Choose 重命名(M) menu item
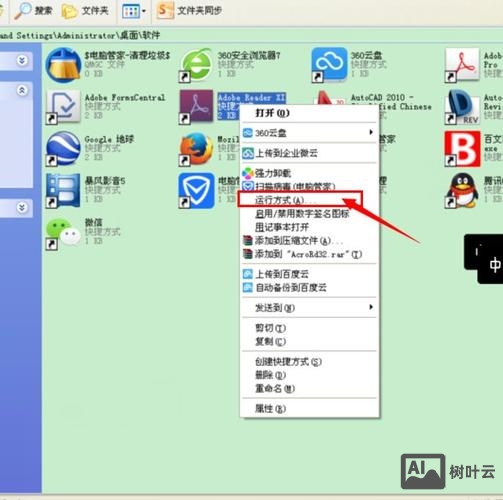This screenshot has width=503, height=500. (309, 388)
